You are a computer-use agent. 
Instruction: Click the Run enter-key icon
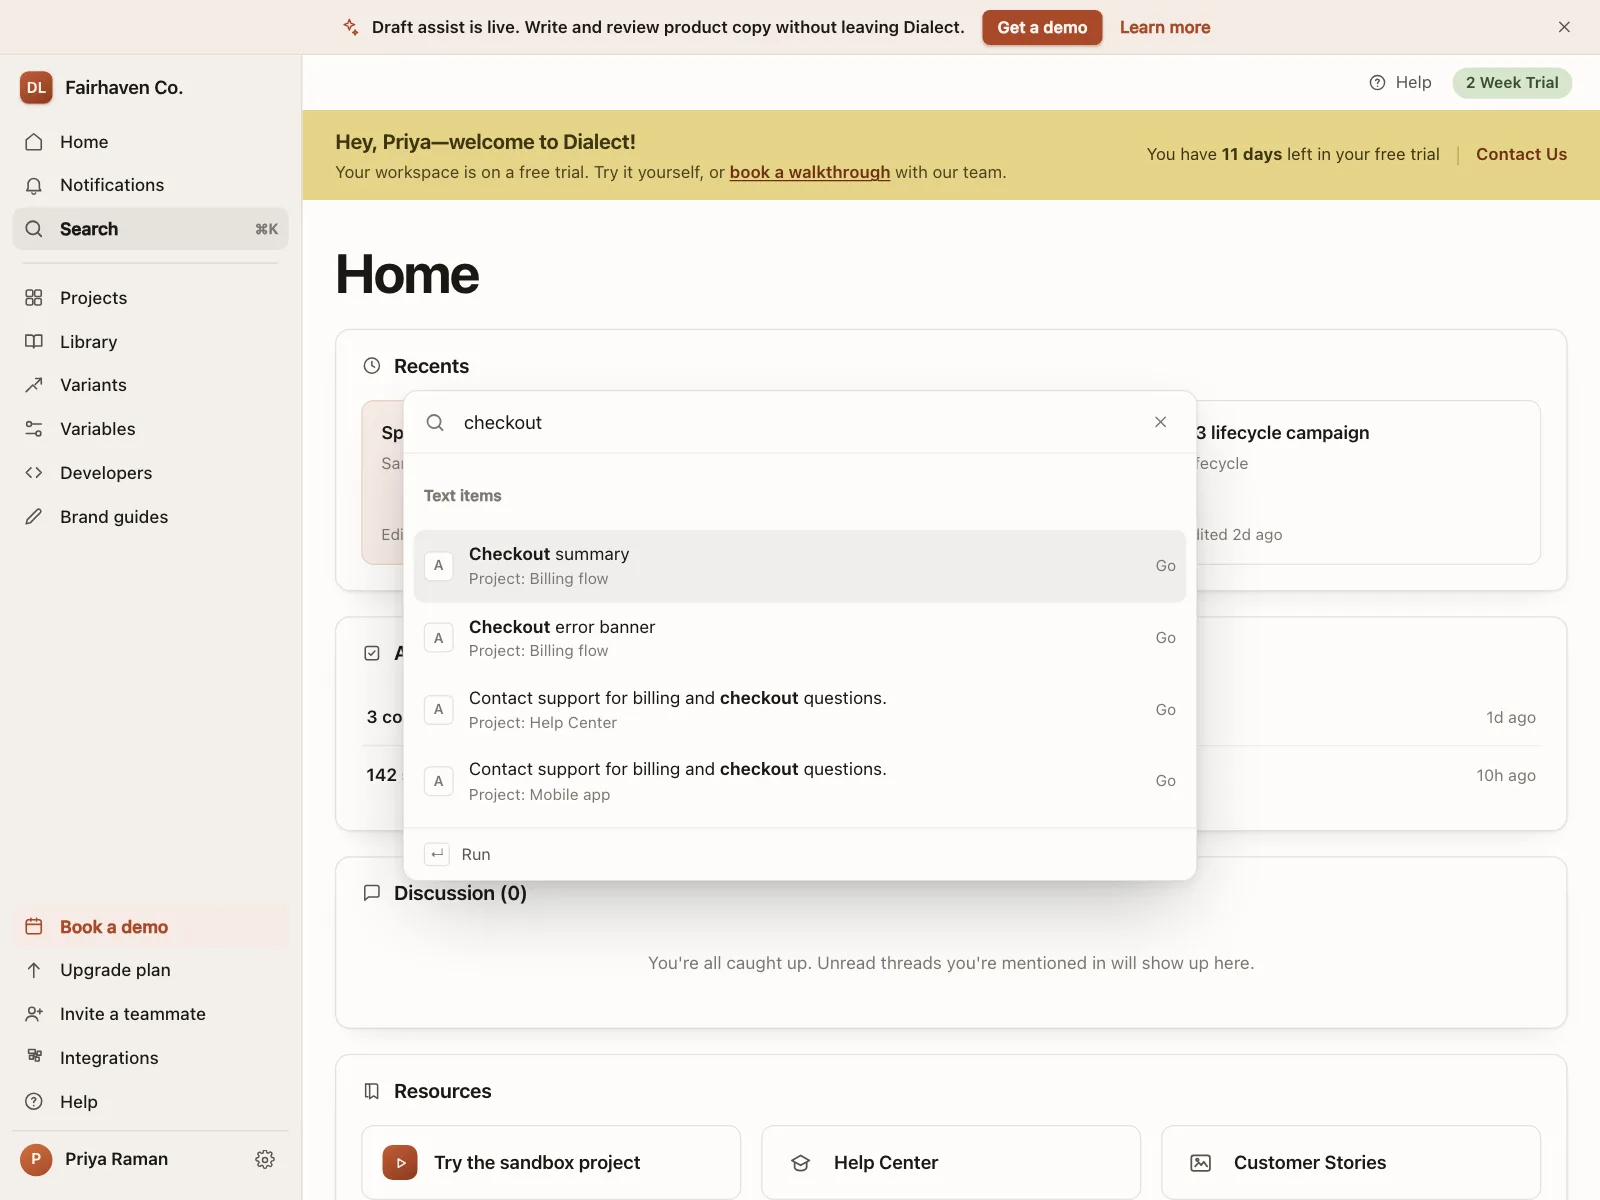point(437,854)
